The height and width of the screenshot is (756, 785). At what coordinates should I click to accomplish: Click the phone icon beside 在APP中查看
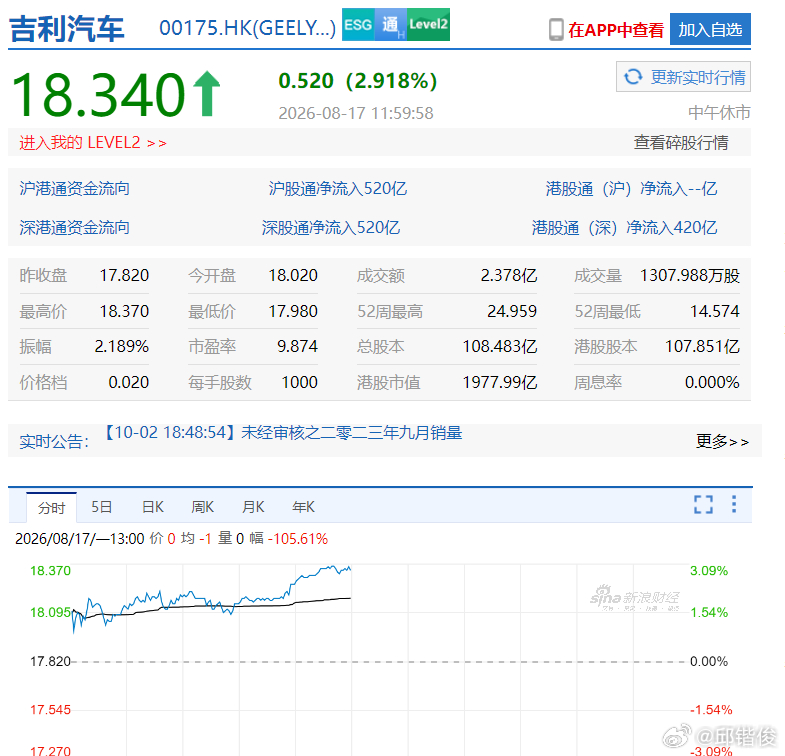point(556,30)
